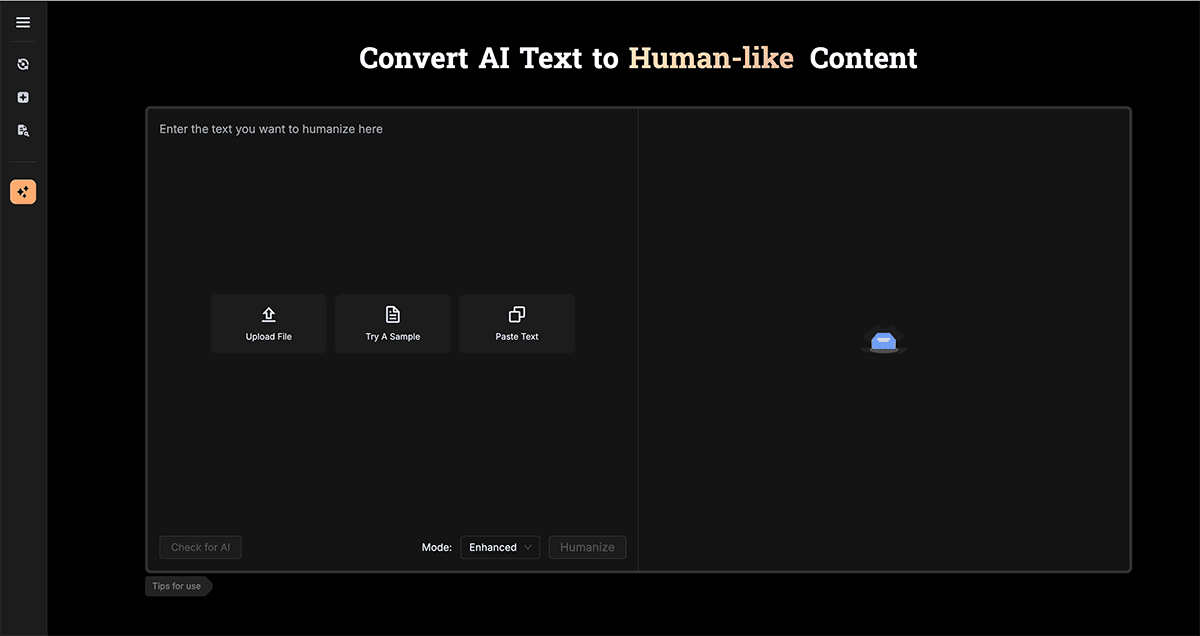Click the Humanize button
This screenshot has height=636, width=1200.
[x=587, y=547]
